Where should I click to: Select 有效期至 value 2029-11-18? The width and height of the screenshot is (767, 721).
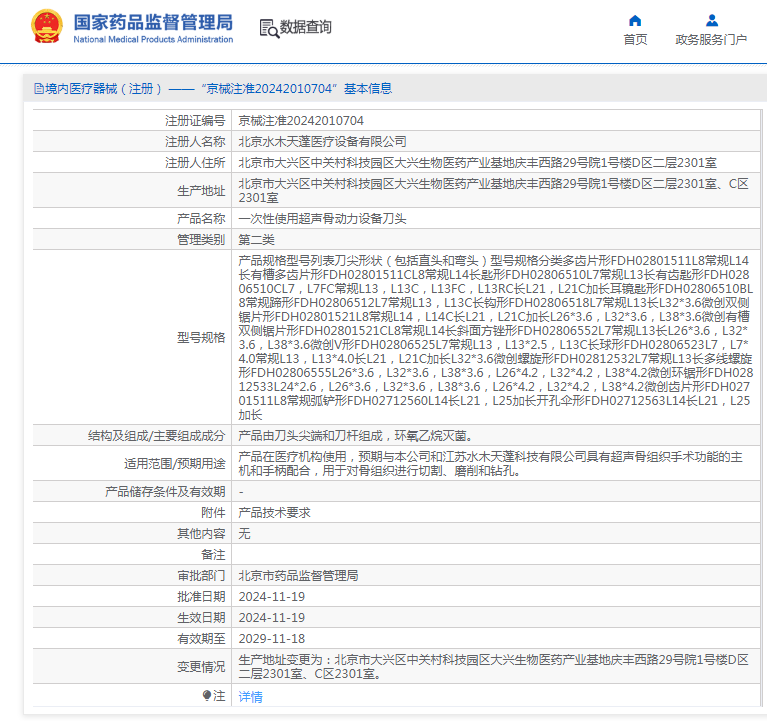(271, 639)
